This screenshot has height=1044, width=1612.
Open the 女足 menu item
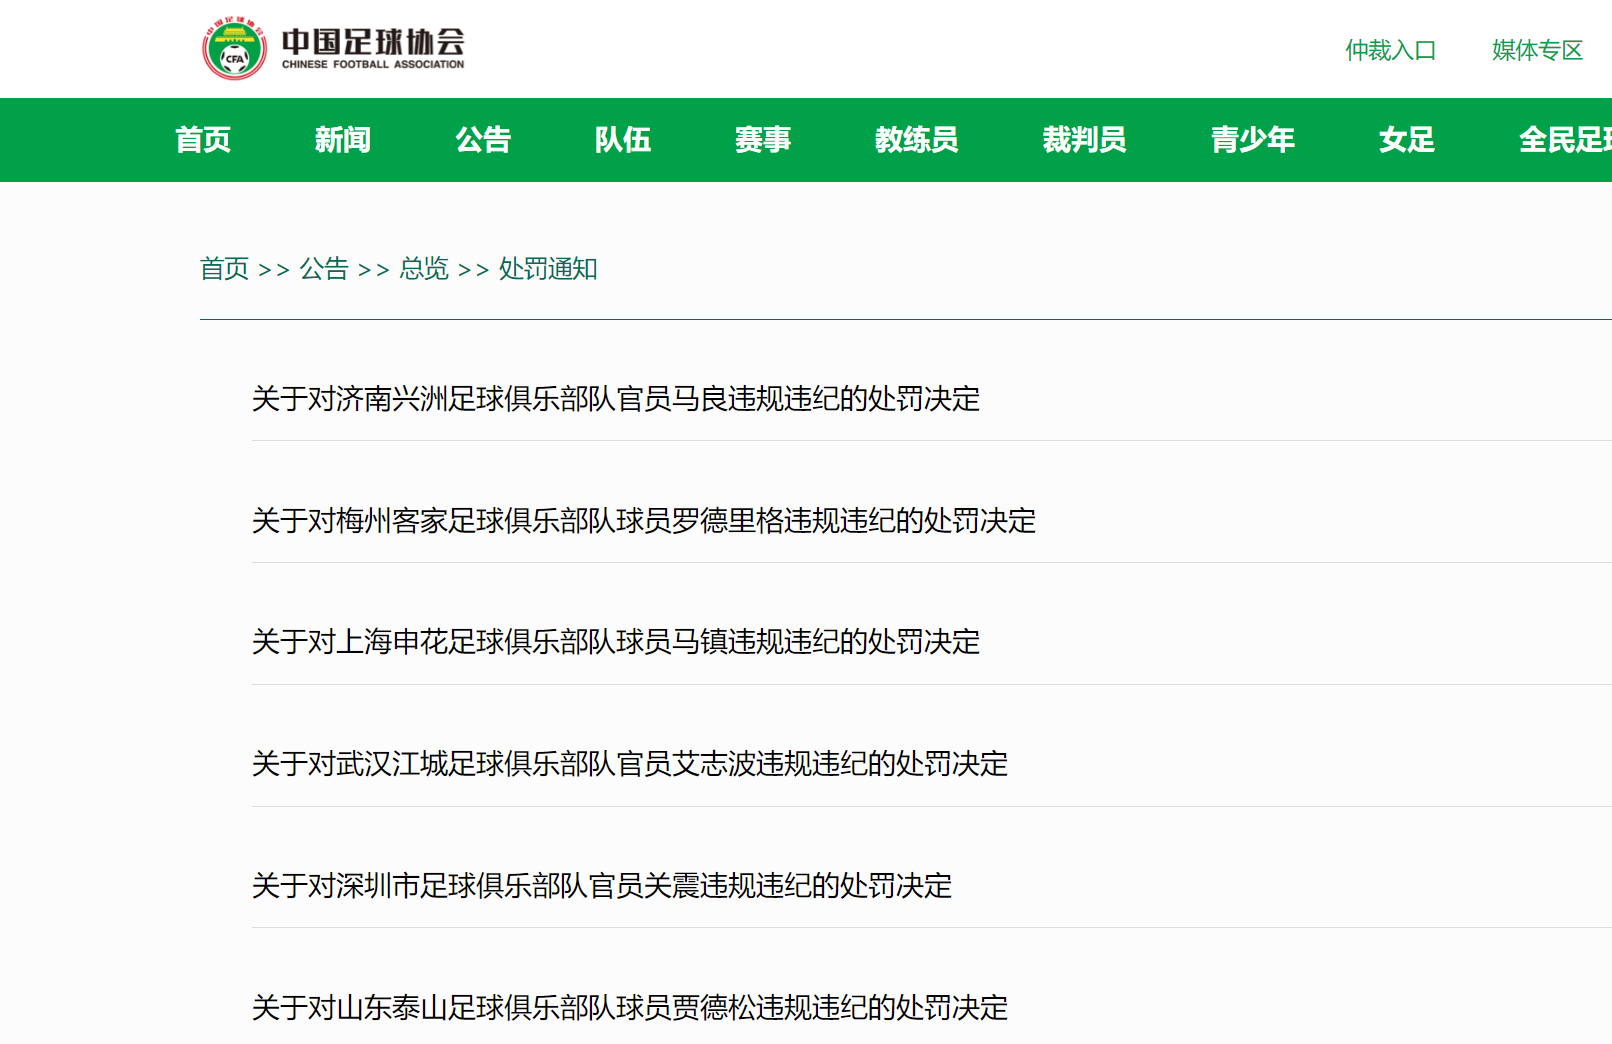pos(1407,140)
